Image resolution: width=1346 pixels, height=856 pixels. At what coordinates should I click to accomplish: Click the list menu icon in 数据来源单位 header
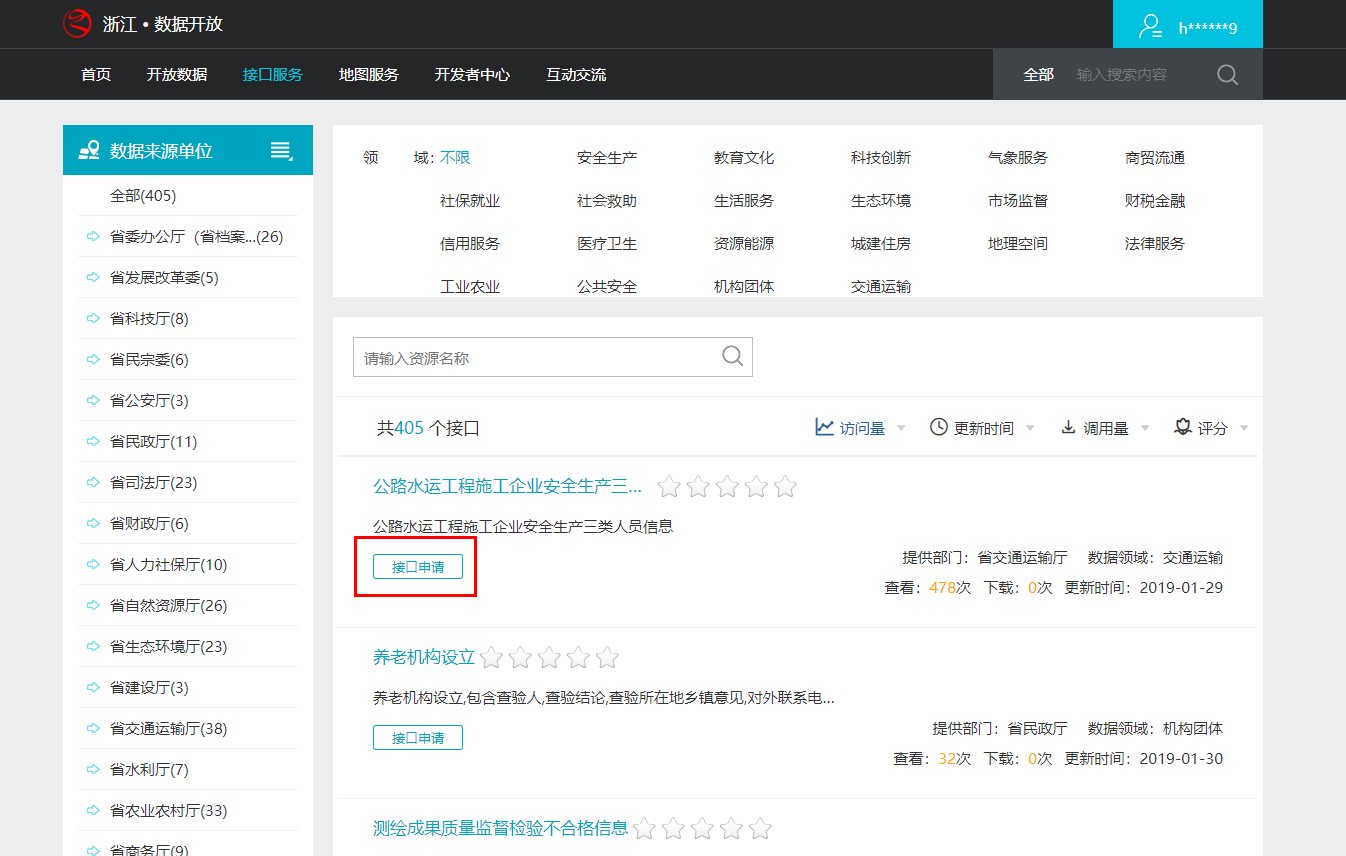pyautogui.click(x=281, y=151)
